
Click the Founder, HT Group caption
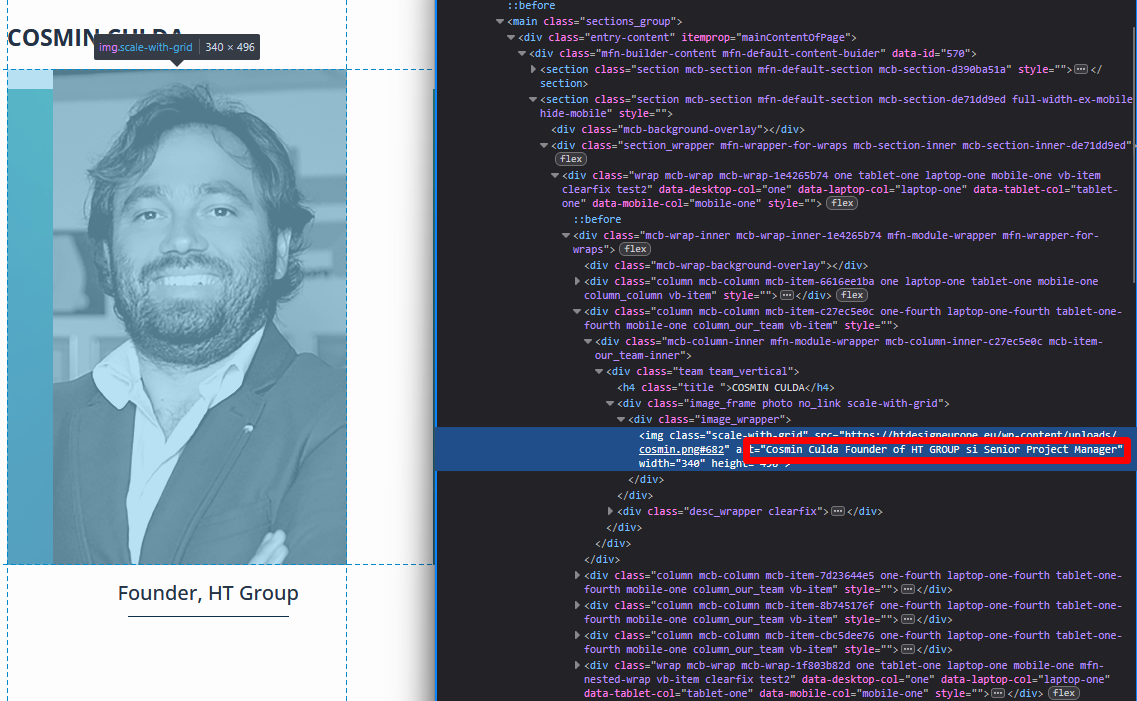tap(208, 593)
